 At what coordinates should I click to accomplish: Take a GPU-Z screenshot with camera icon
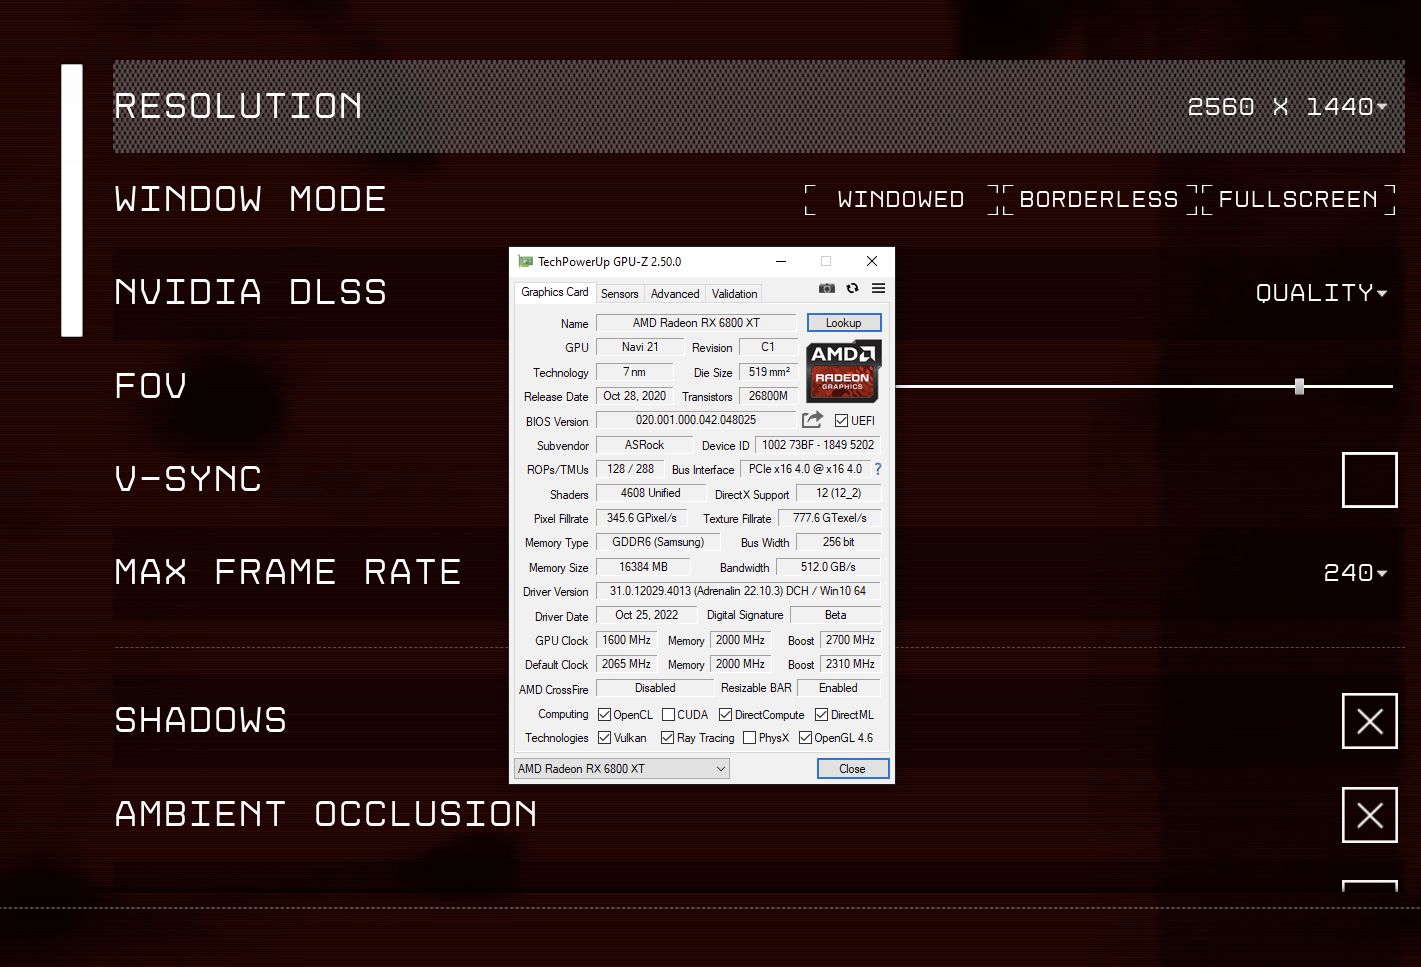coord(827,288)
